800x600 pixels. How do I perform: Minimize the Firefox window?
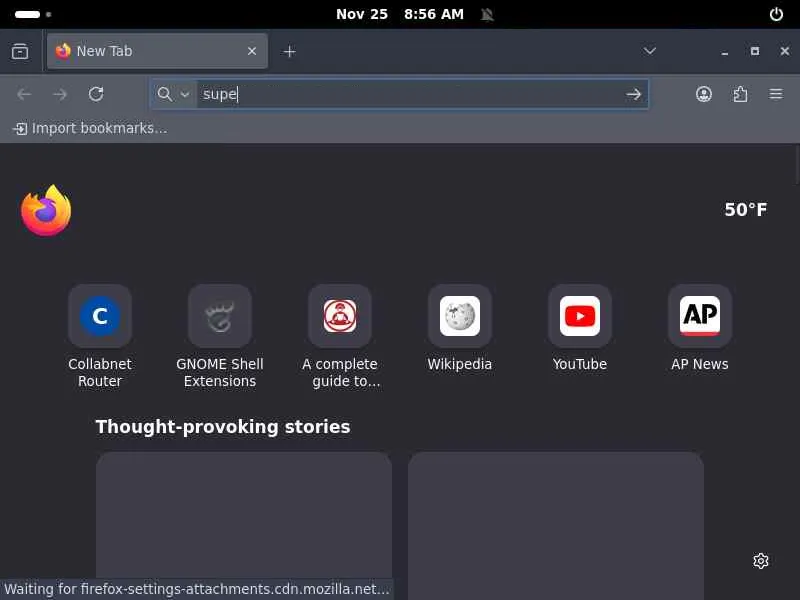[724, 52]
